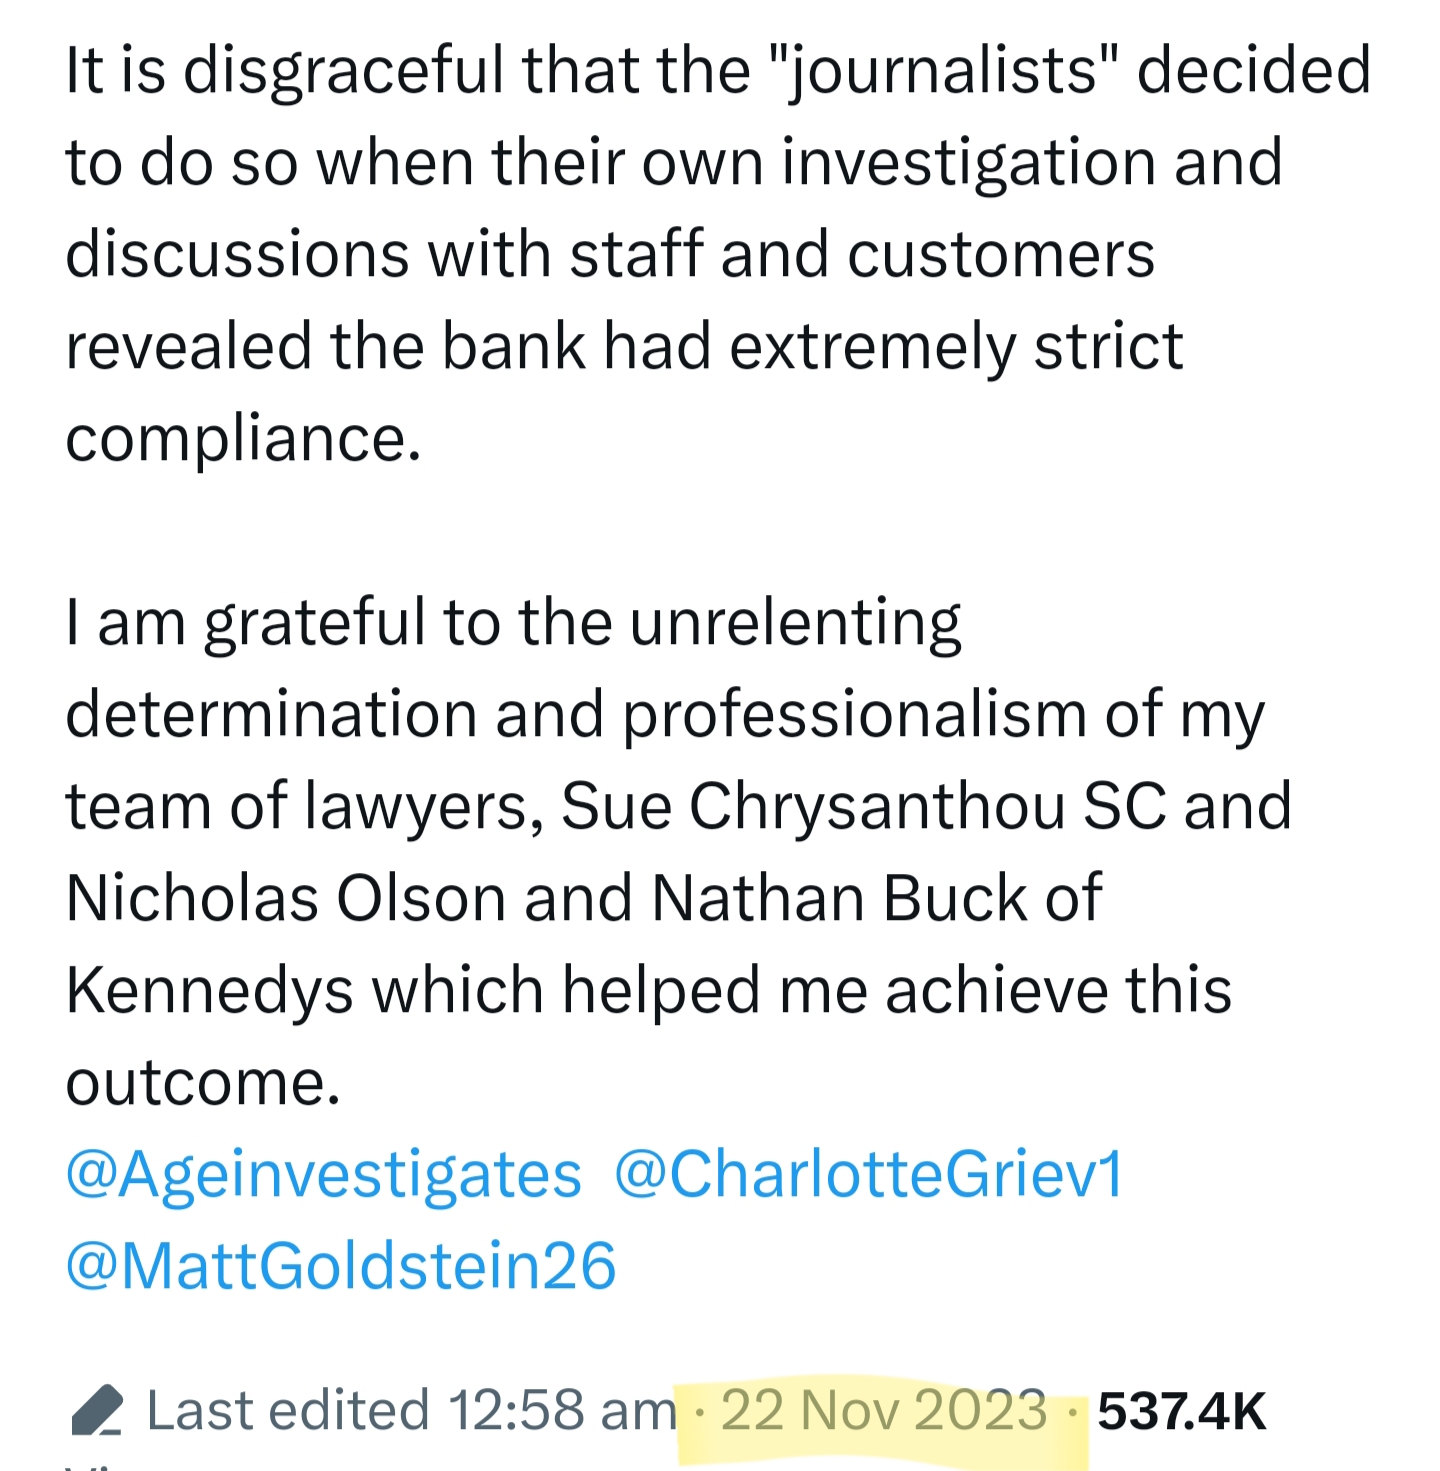1440x1471 pixels.
Task: Click the "Last edited" label
Action: click(x=288, y=1411)
